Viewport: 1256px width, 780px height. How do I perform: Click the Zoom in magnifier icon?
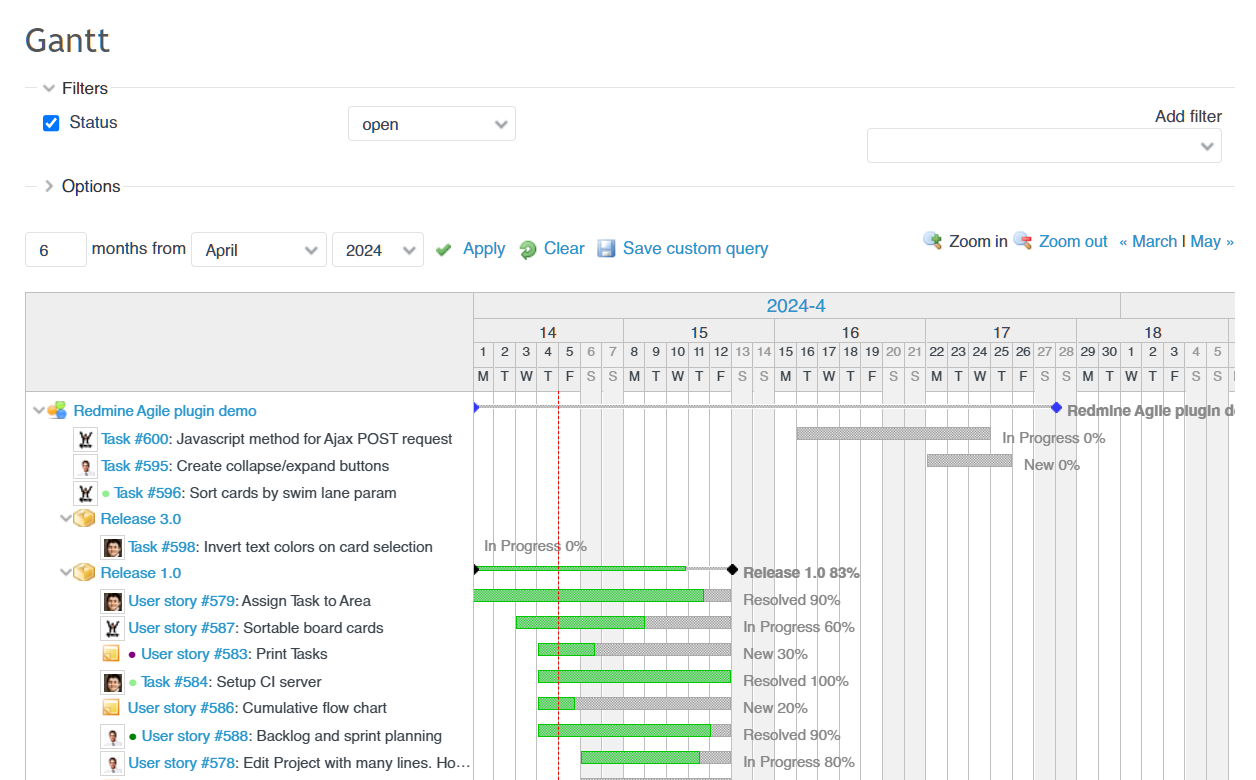pos(933,241)
